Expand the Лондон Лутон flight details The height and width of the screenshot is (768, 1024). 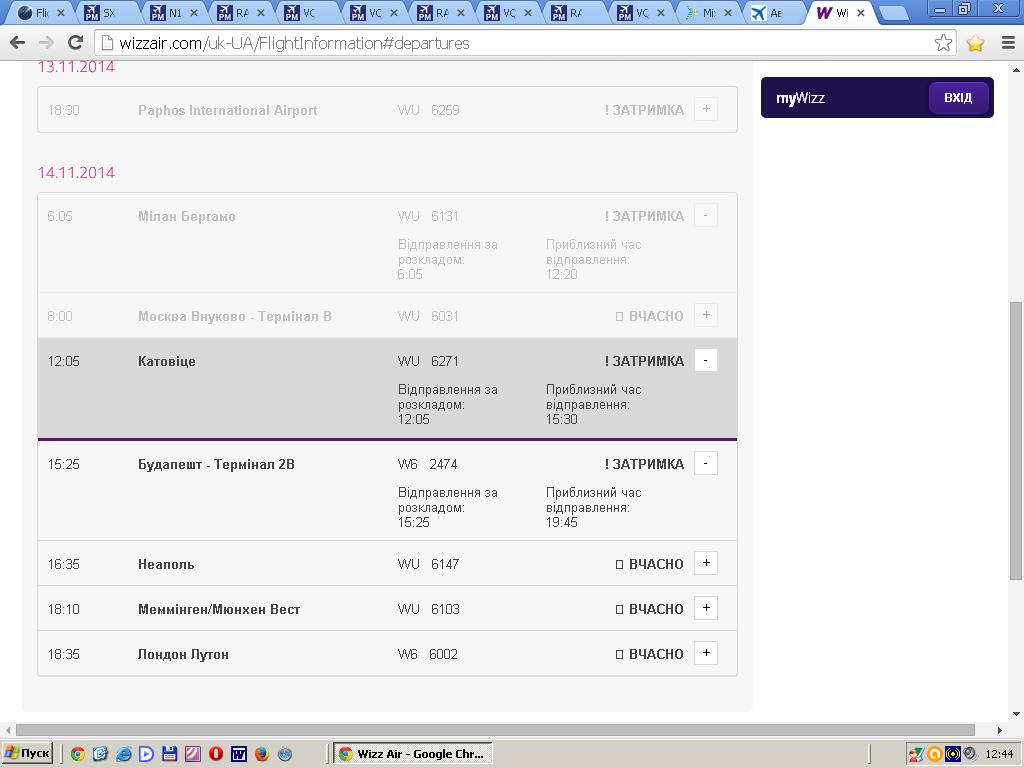tap(705, 654)
